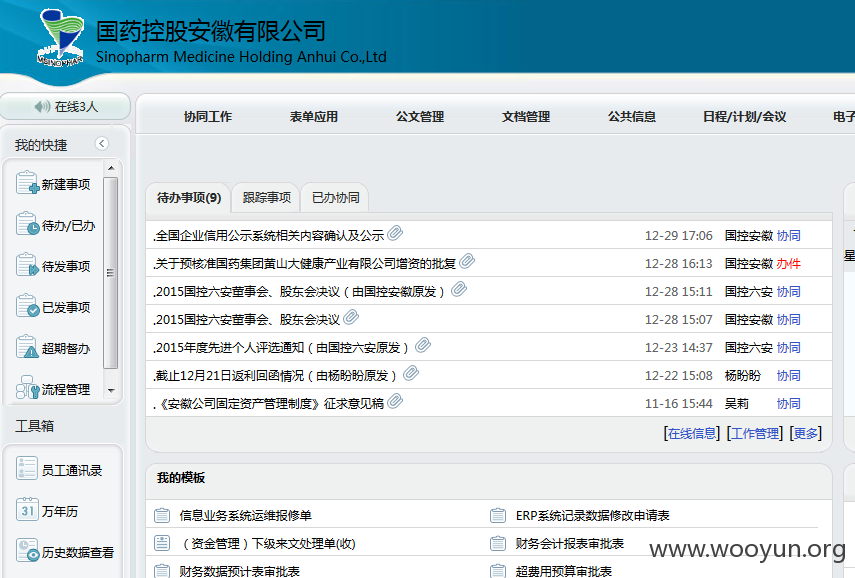The height and width of the screenshot is (578, 855).
Task: Click sender name 杨盼盼
Action: [x=743, y=376]
